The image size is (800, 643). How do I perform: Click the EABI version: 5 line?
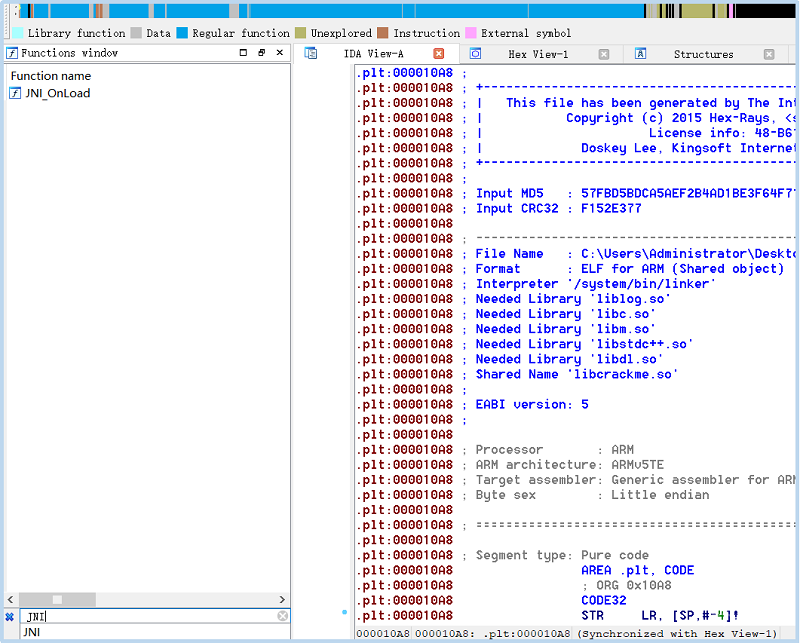[x=532, y=405]
